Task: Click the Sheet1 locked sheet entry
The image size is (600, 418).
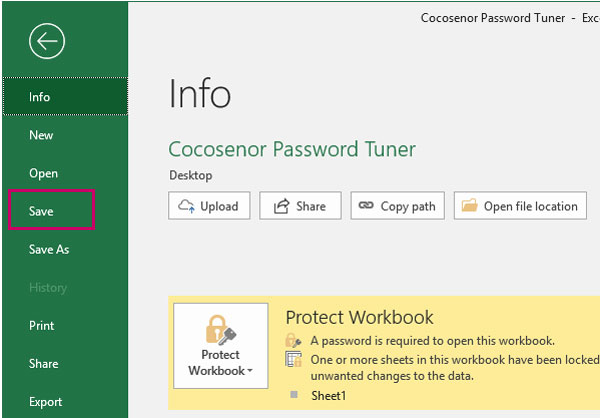Action: click(x=328, y=395)
